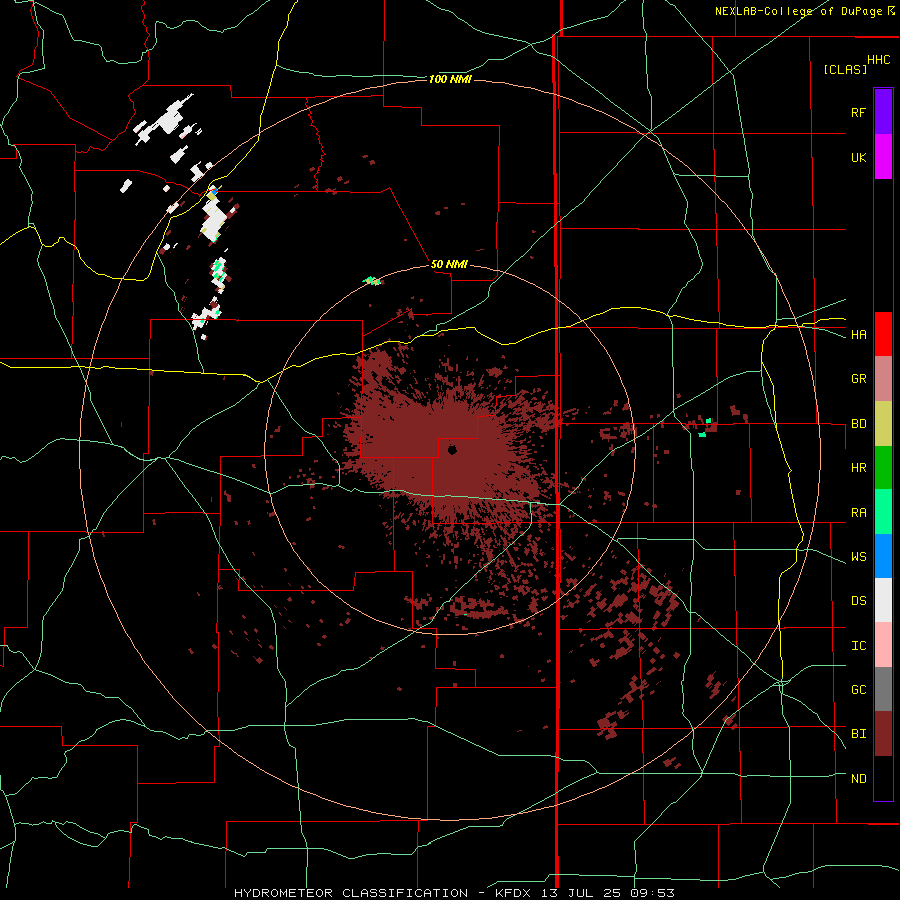
Task: Click the HR legend label
Action: tap(858, 468)
